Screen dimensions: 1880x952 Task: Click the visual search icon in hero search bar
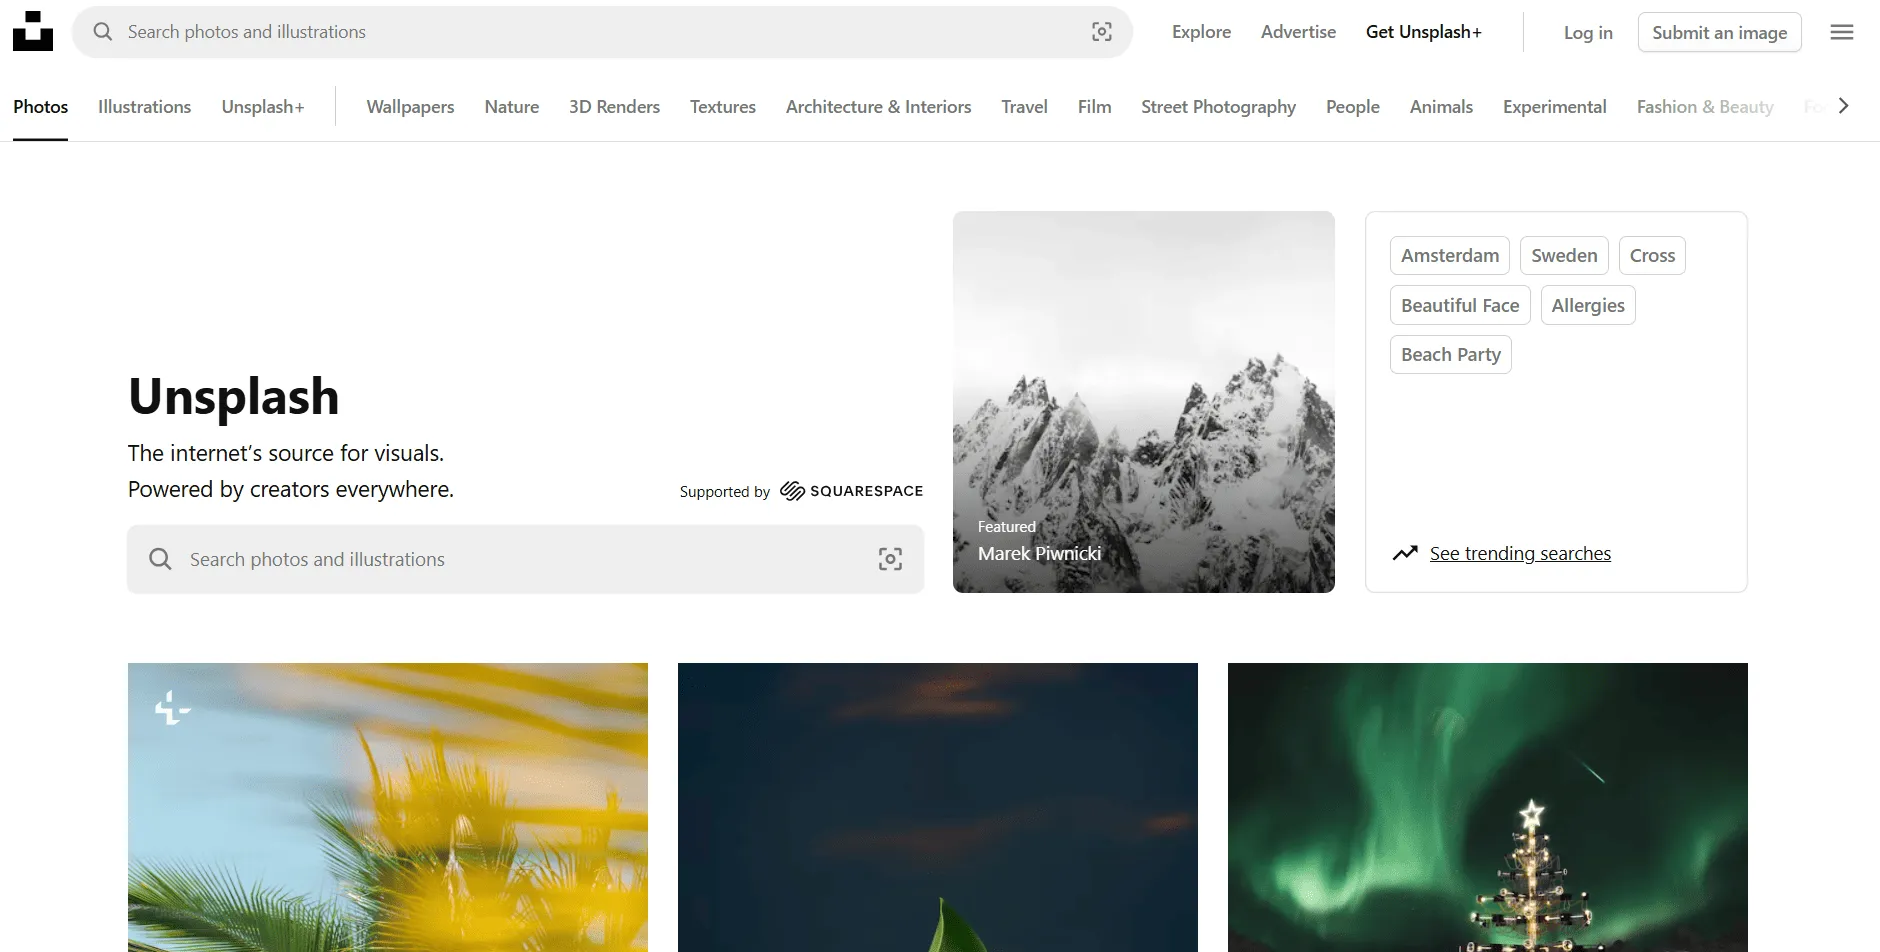889,558
